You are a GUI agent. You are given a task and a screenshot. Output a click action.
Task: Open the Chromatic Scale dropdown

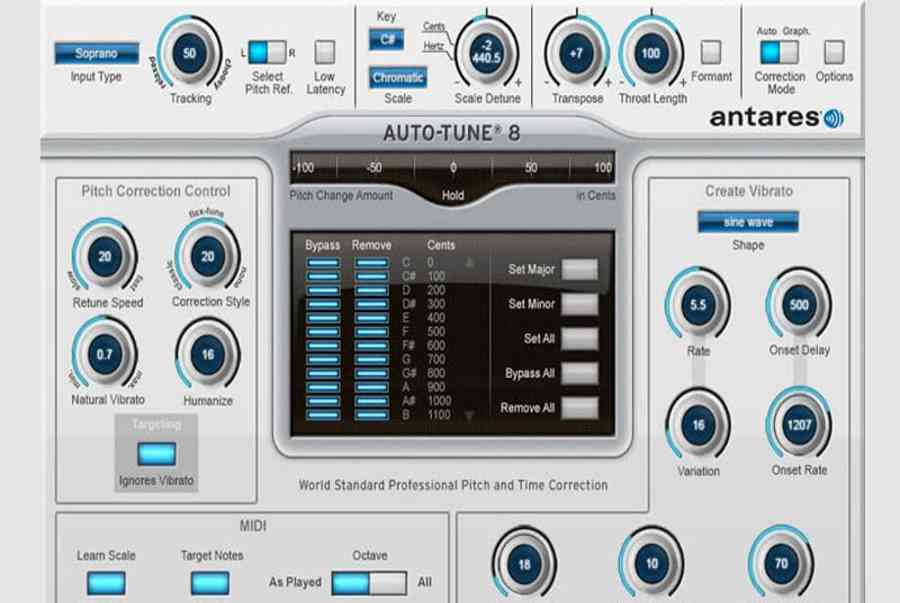(398, 77)
